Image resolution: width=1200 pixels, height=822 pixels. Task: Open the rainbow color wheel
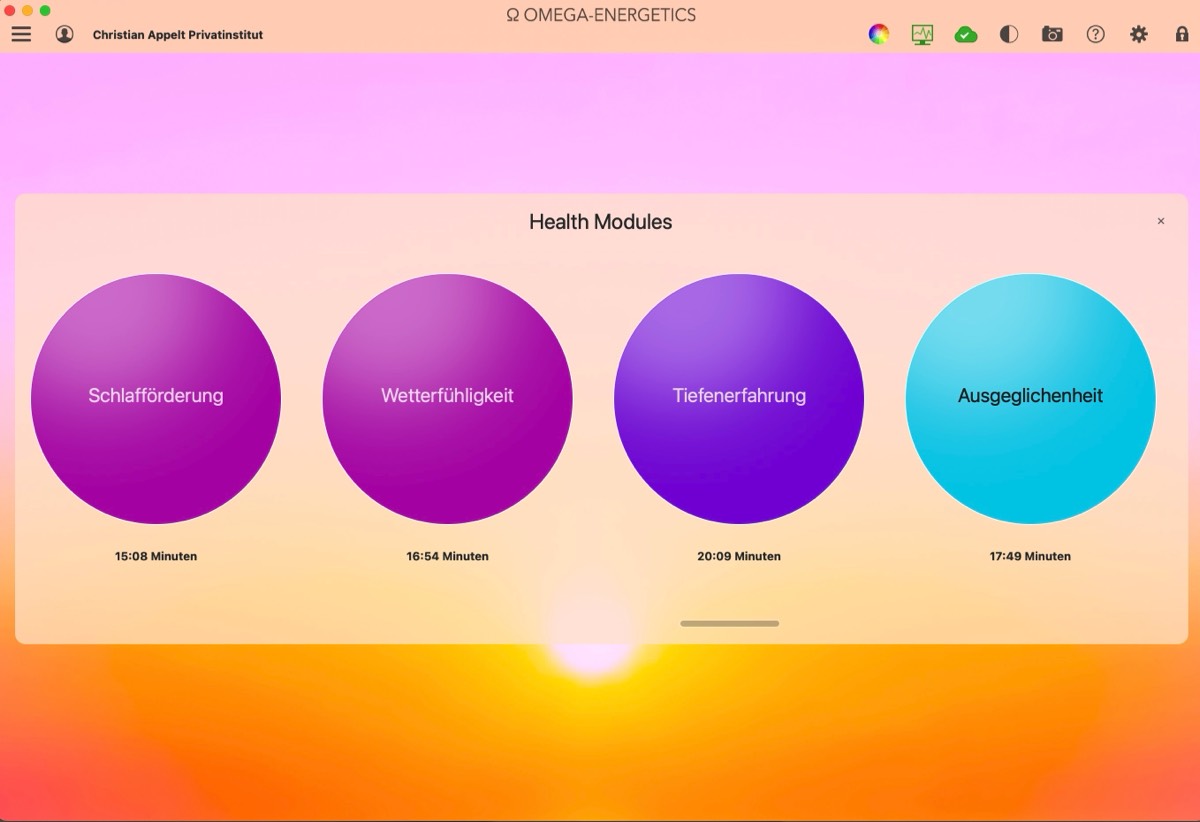878,34
